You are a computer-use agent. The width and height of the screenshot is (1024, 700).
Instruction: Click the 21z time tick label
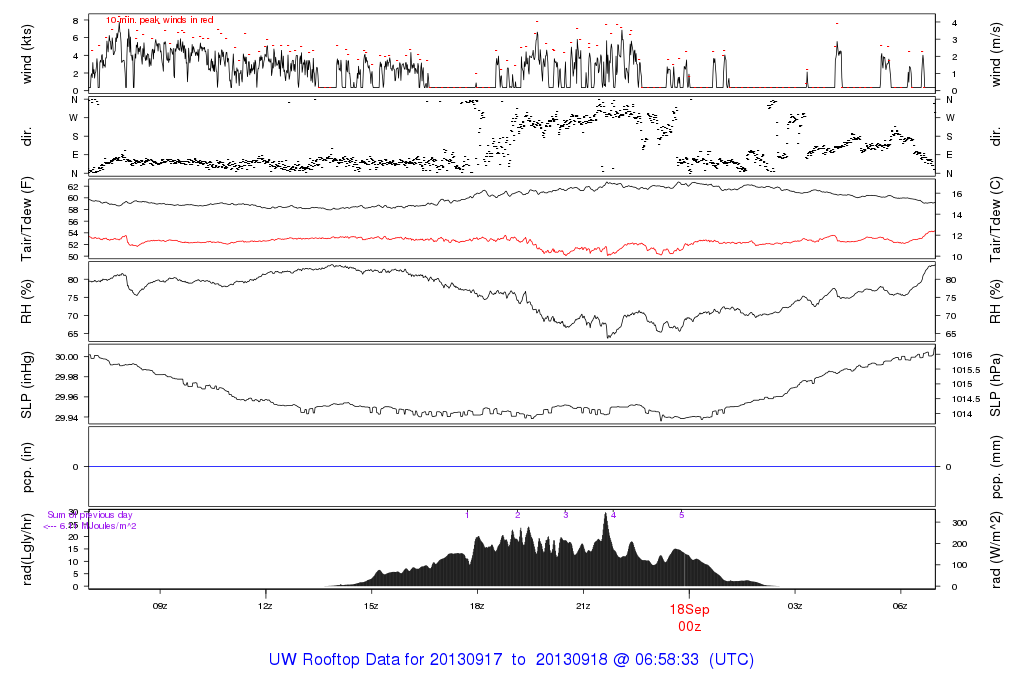[583, 606]
